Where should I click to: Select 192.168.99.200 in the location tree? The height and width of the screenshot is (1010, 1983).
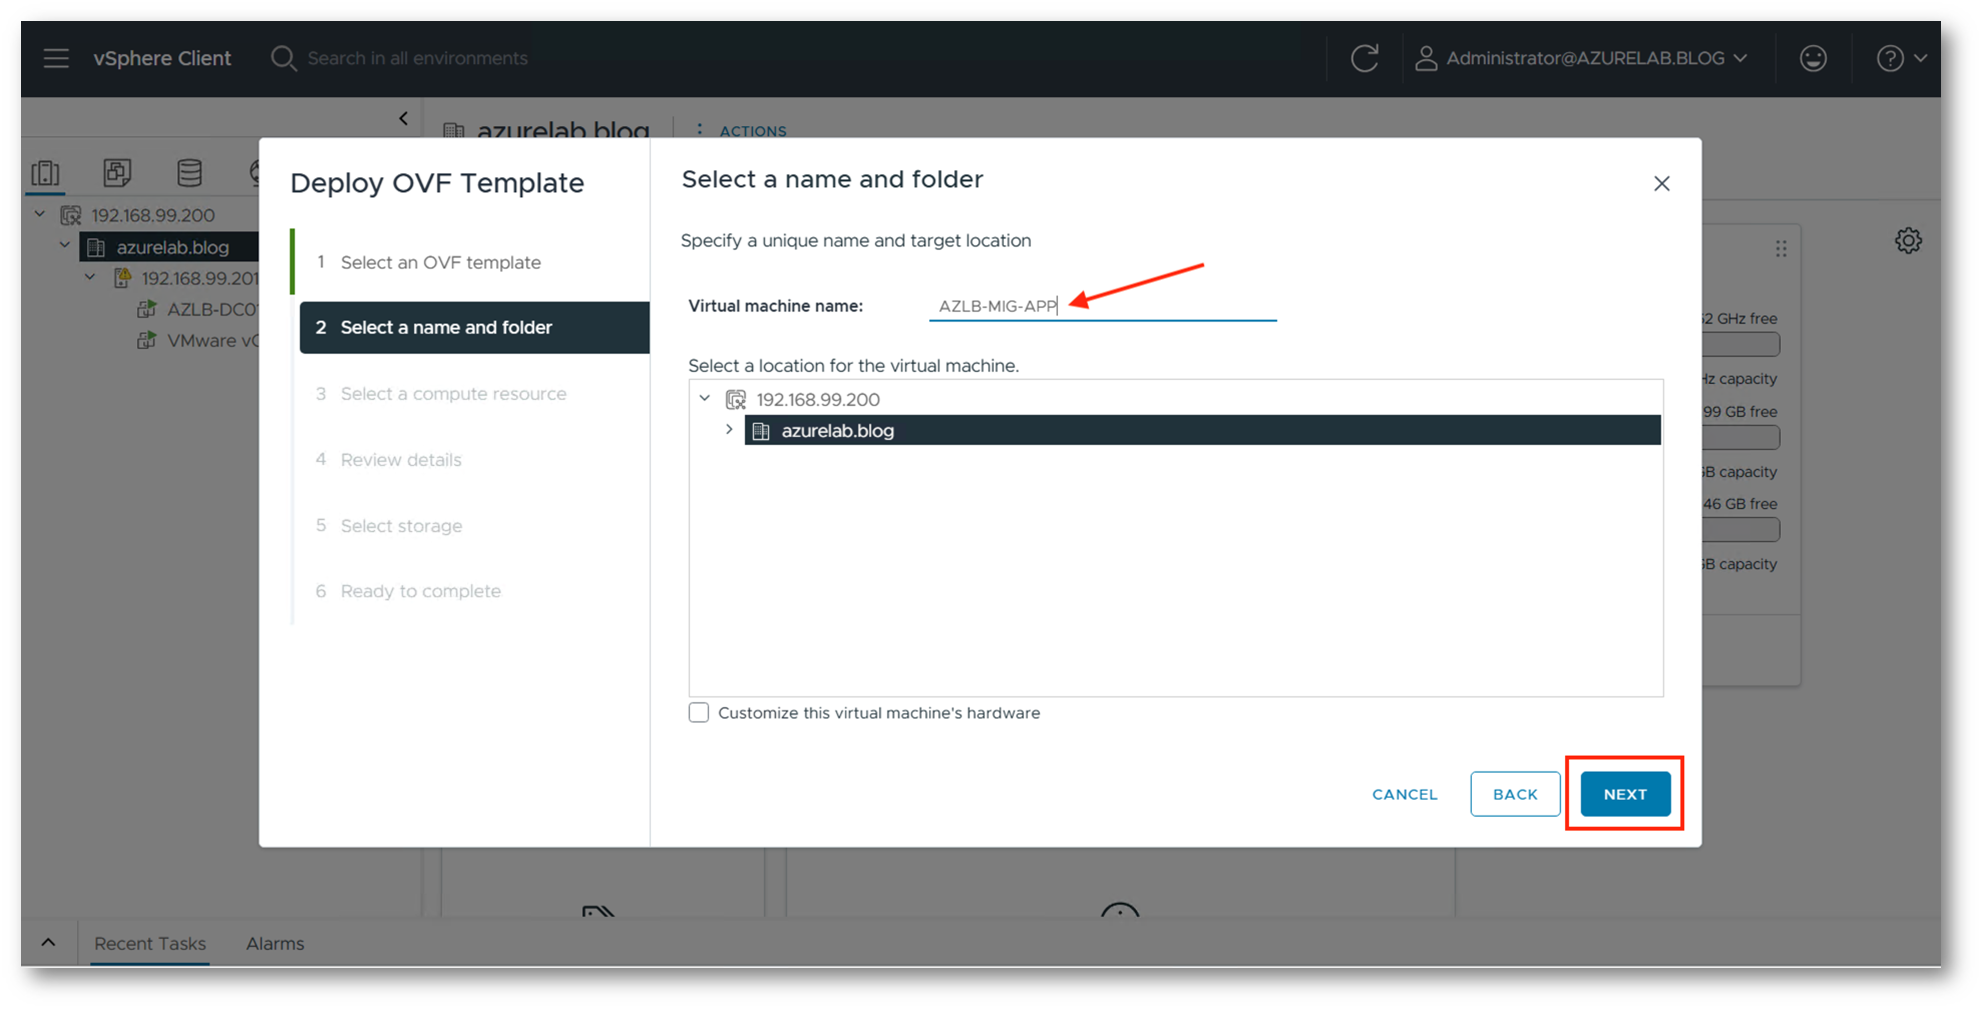click(x=818, y=400)
